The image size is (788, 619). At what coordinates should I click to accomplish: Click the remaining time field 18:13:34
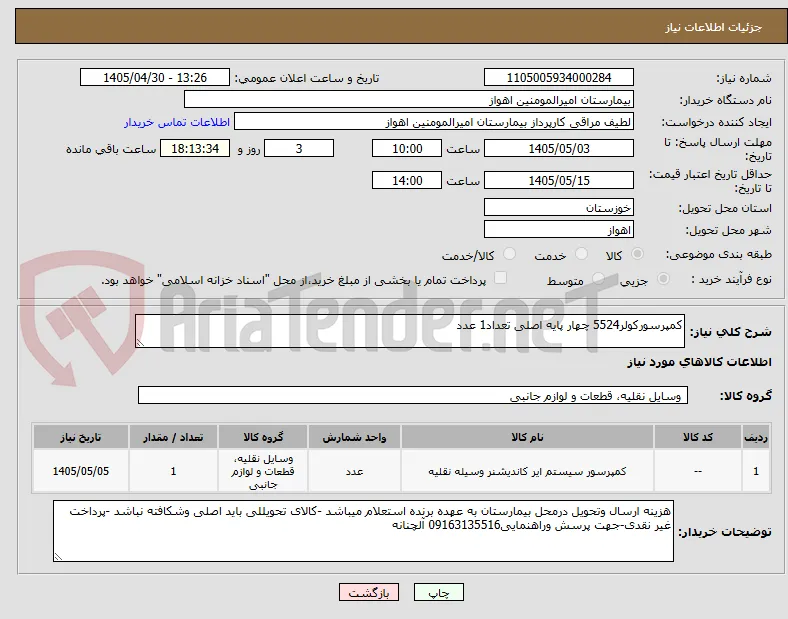click(x=195, y=148)
